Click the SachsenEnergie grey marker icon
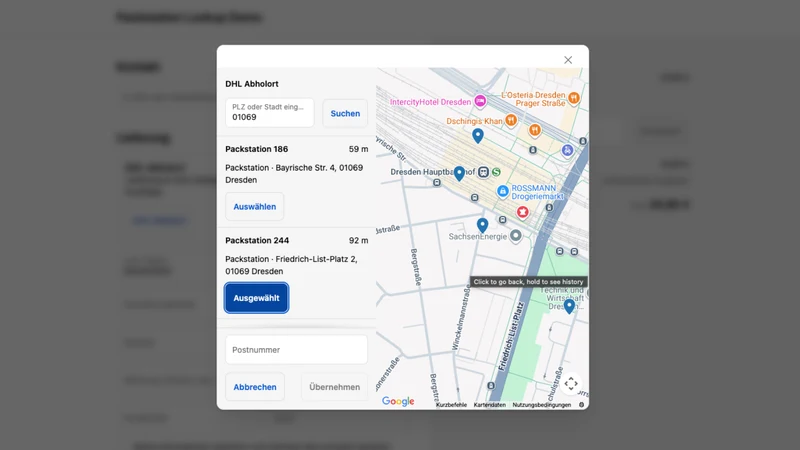Screen dimensions: 800x450 coord(516,236)
